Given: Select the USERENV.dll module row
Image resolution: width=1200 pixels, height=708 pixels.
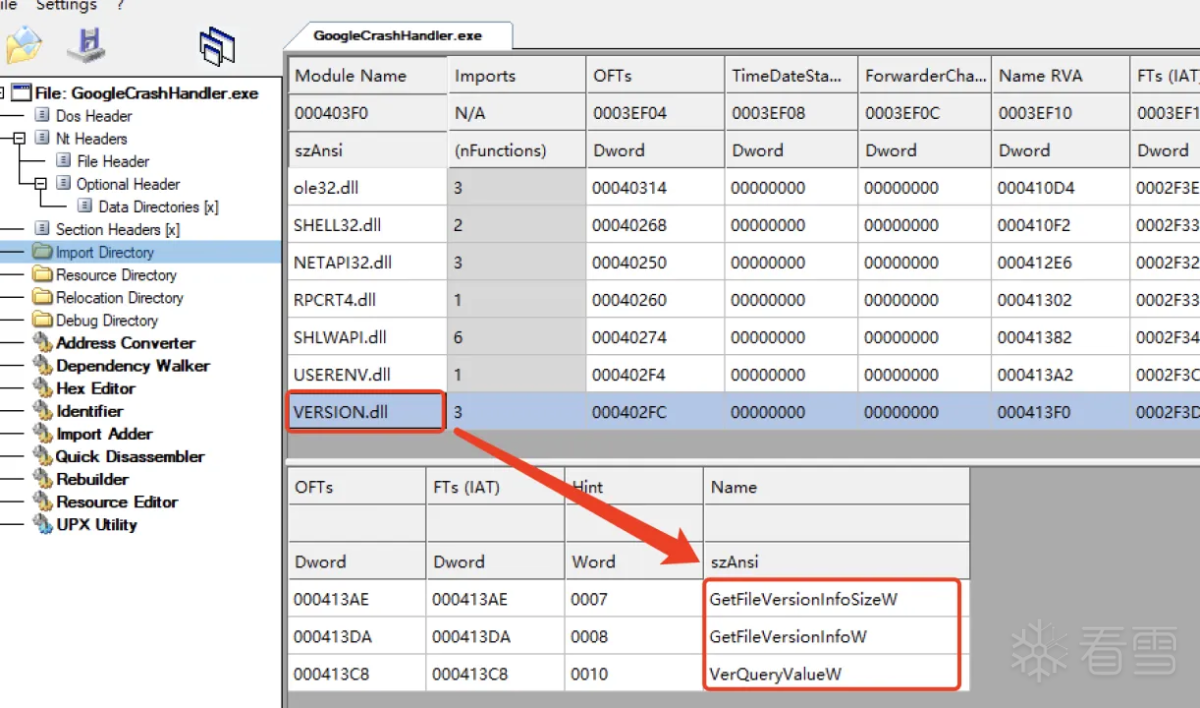Looking at the screenshot, I should (744, 375).
